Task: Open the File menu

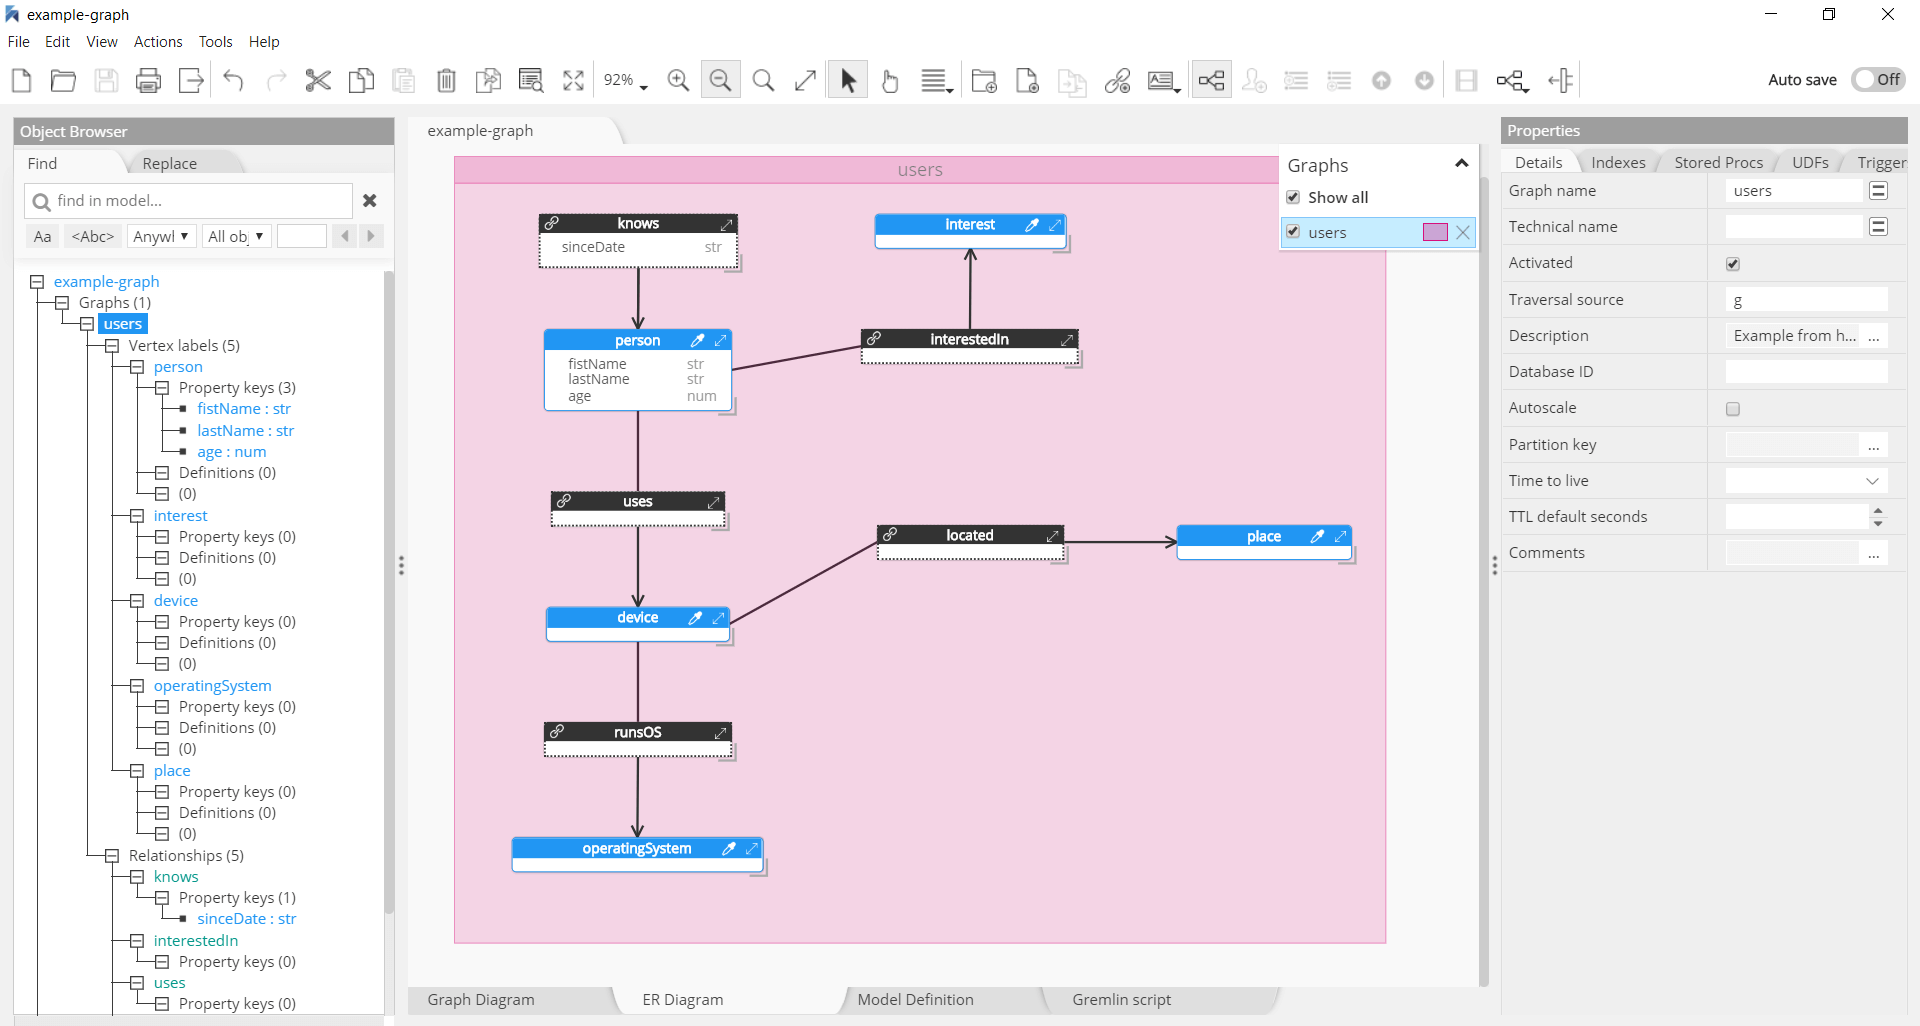Action: point(18,42)
